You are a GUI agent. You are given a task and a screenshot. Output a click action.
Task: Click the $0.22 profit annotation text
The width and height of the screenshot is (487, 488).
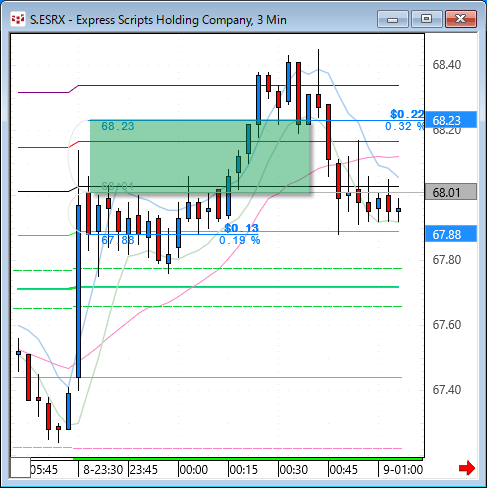click(x=407, y=114)
